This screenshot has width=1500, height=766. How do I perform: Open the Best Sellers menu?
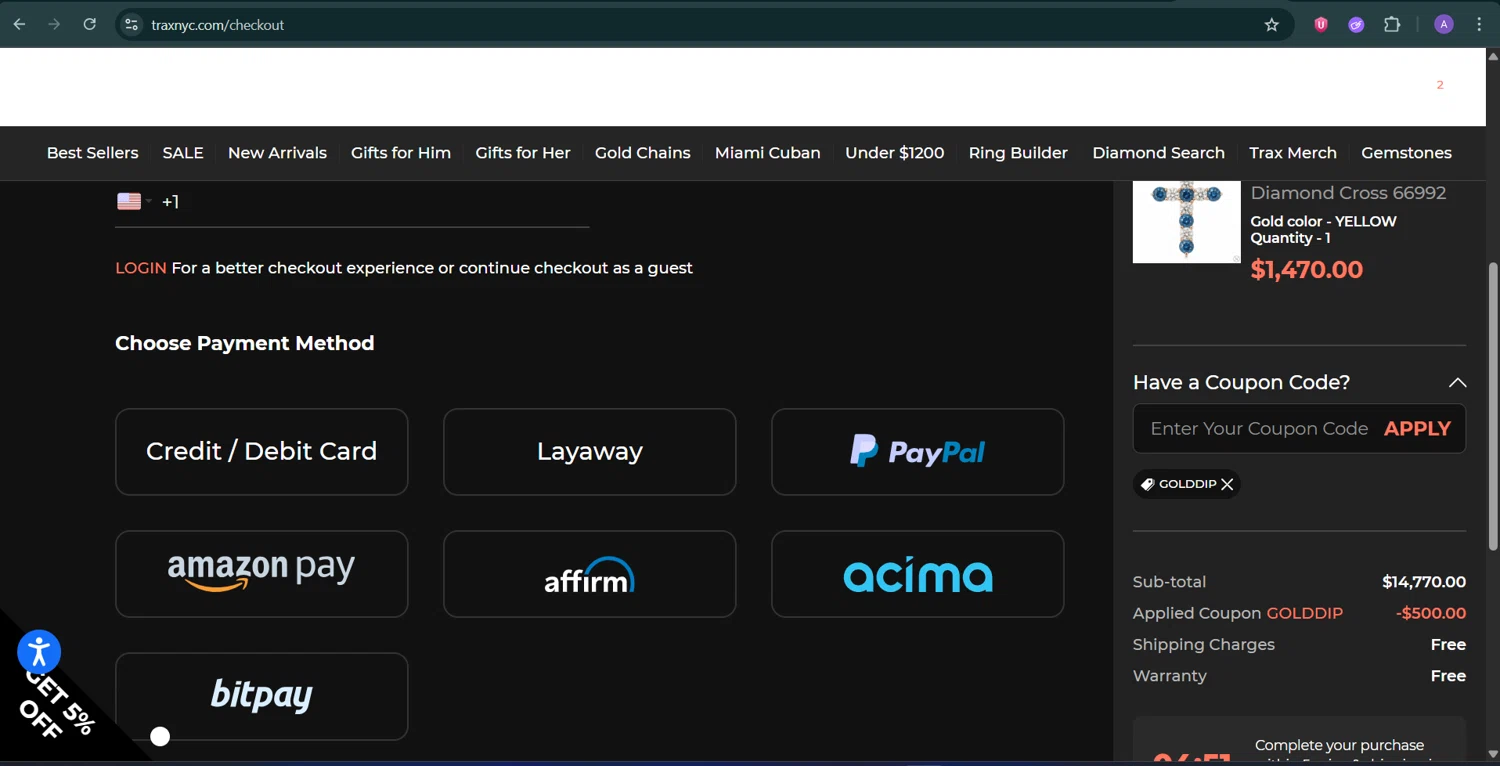(x=93, y=153)
